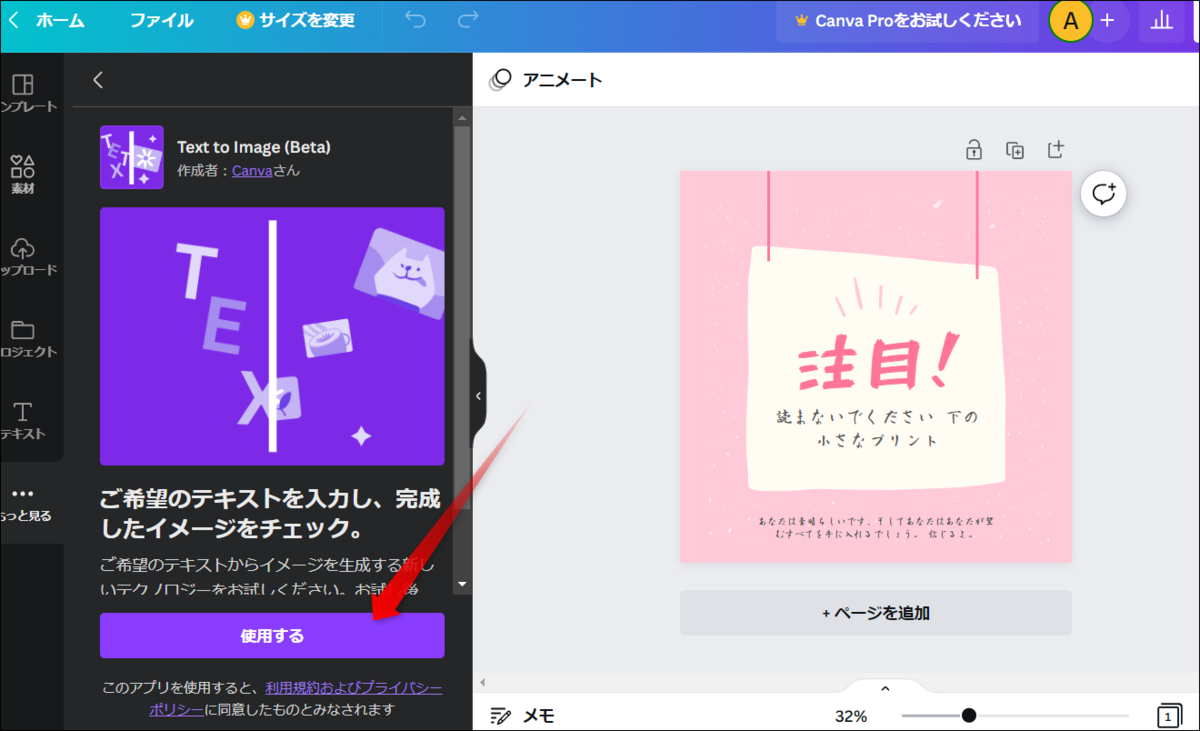
Task: Add a comment with bubble icon
Action: click(x=1104, y=194)
